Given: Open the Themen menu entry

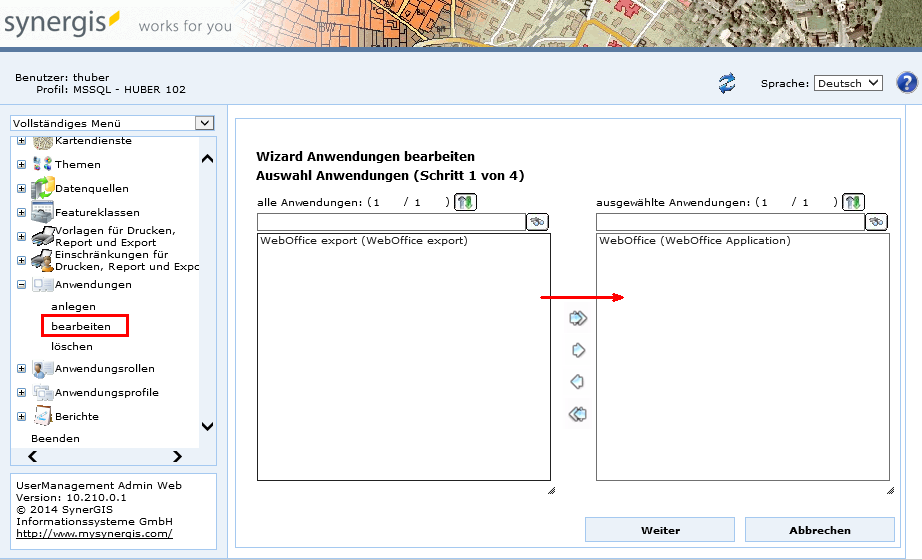Looking at the screenshot, I should (78, 164).
